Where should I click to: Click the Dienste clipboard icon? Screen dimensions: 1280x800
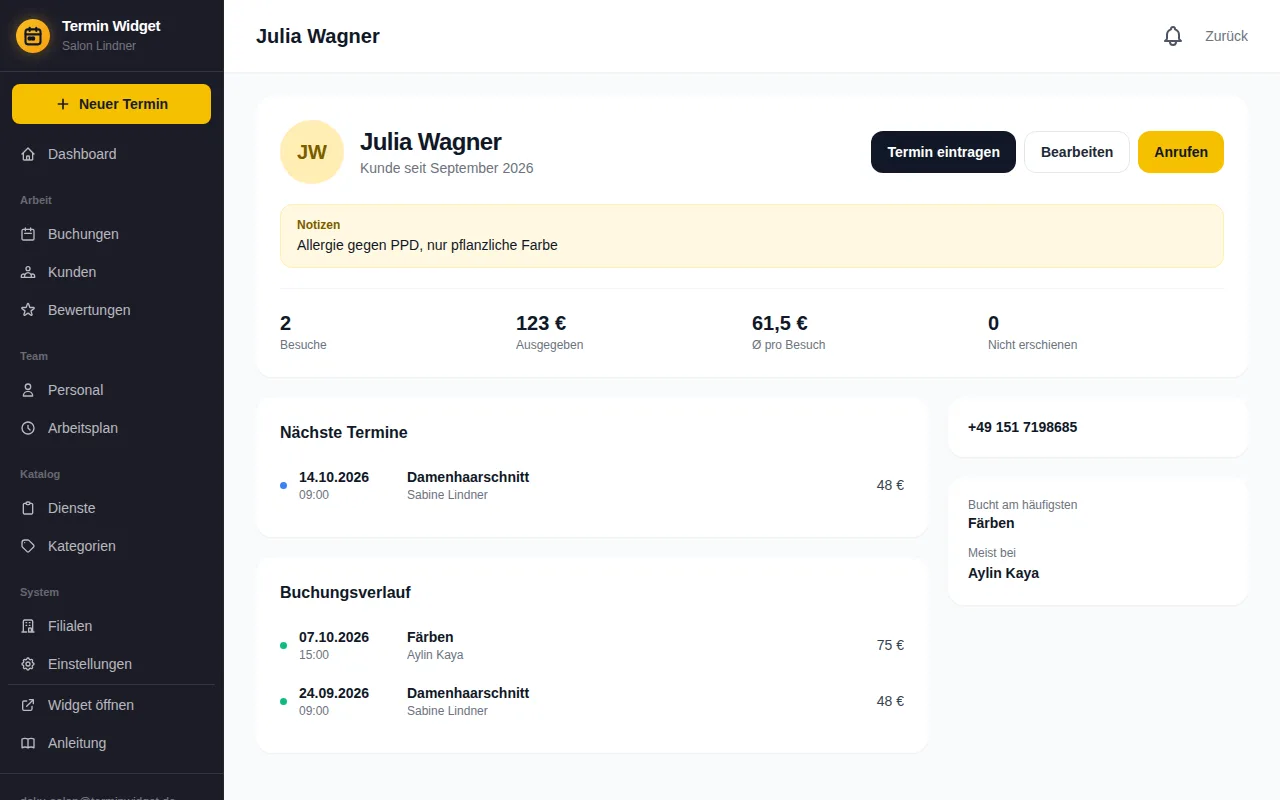[x=28, y=508]
